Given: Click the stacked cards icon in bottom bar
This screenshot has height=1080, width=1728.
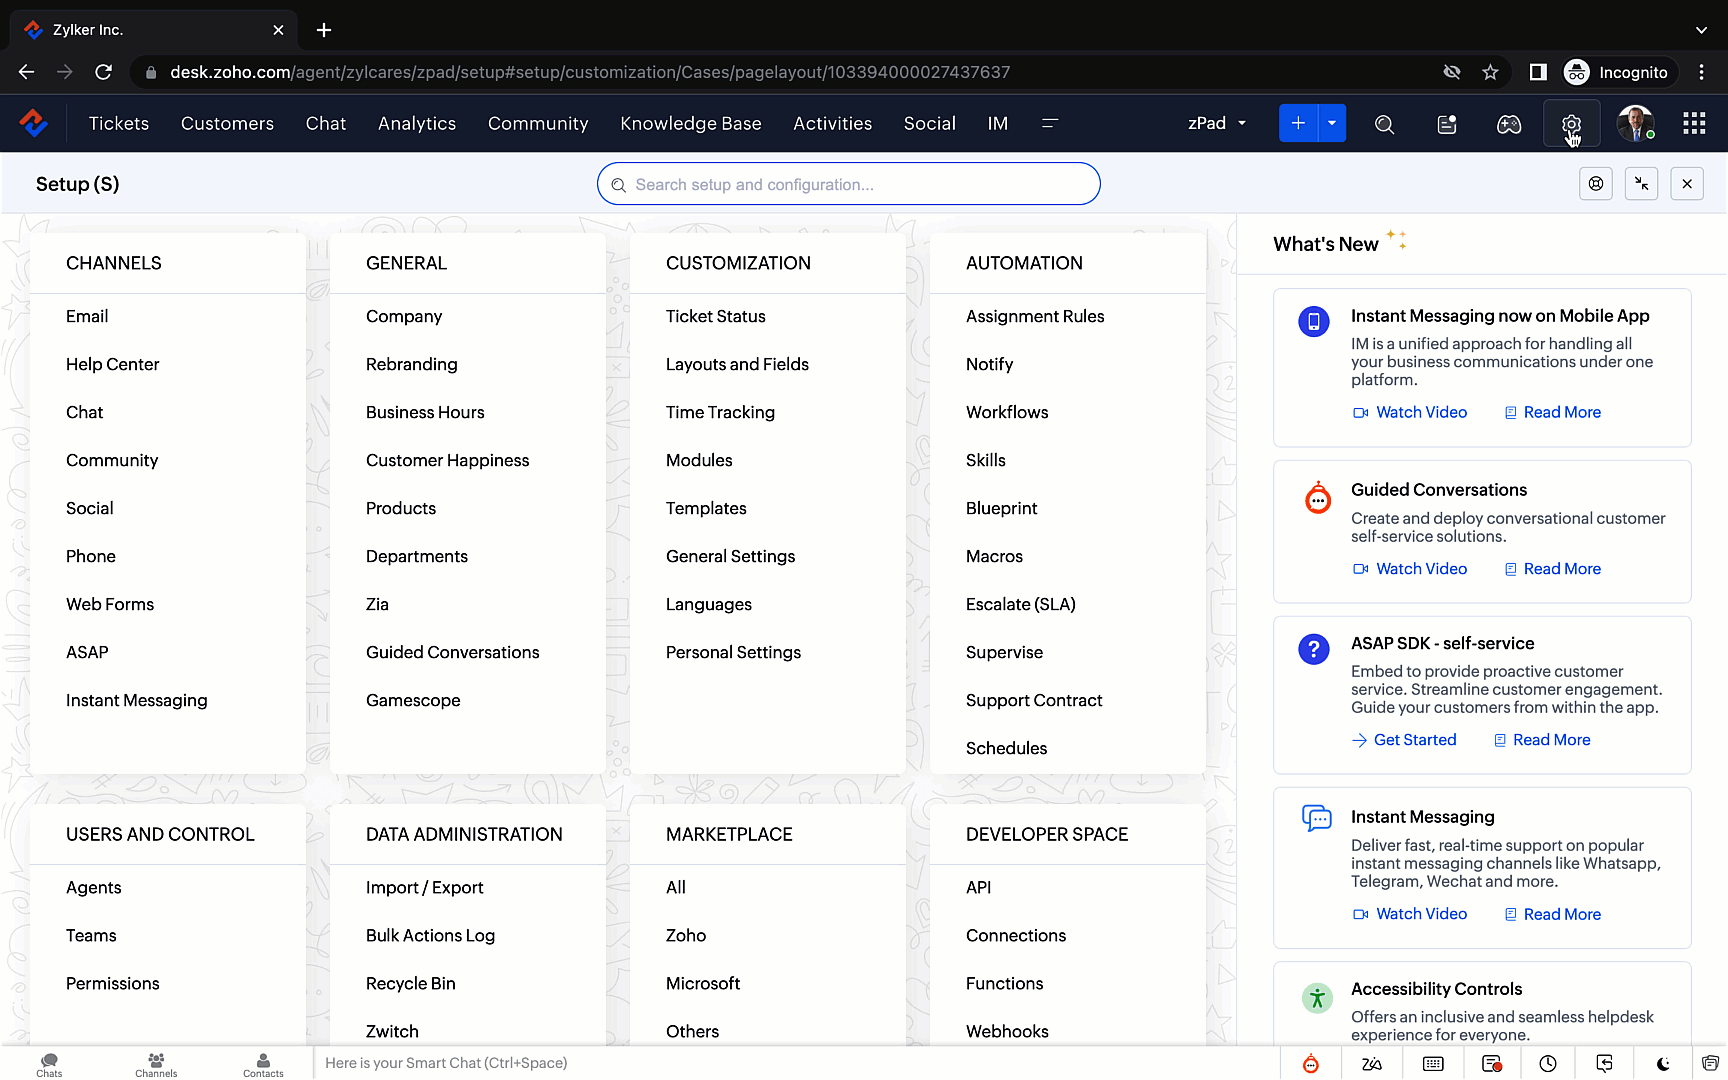Looking at the screenshot, I should [x=1711, y=1063].
